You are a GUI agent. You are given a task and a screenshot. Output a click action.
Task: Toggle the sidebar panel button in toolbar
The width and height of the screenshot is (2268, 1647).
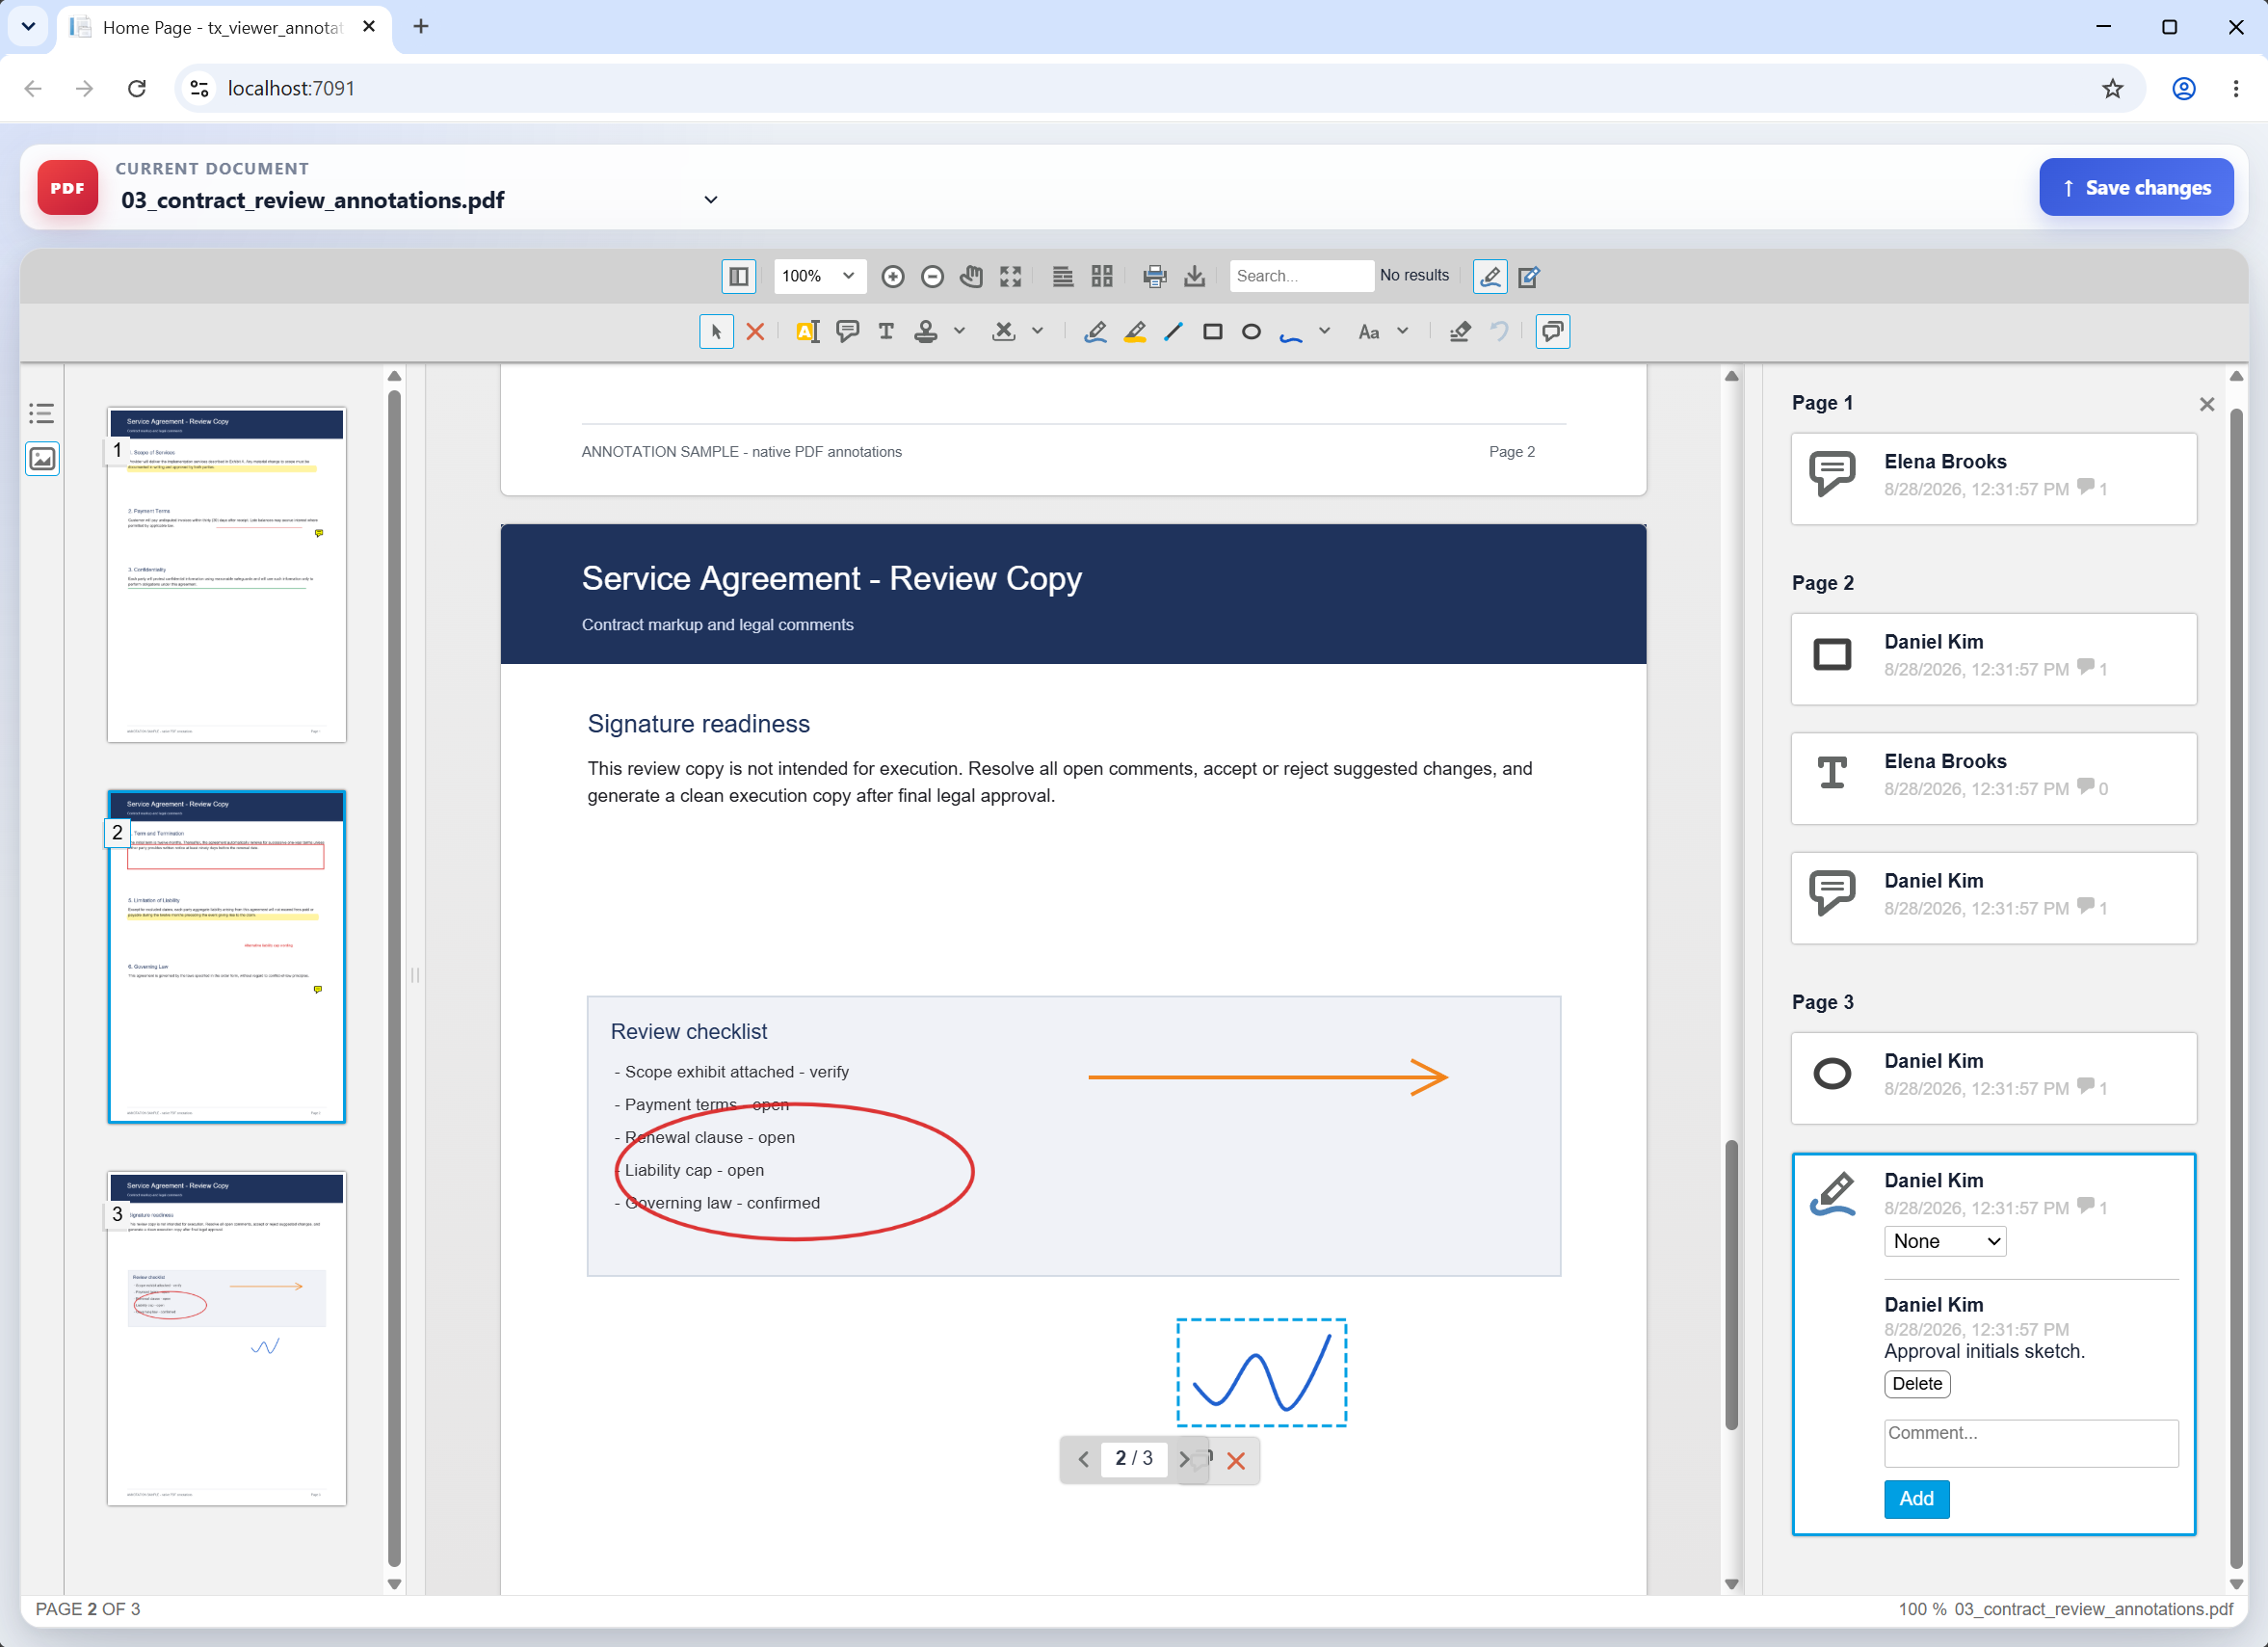738,276
